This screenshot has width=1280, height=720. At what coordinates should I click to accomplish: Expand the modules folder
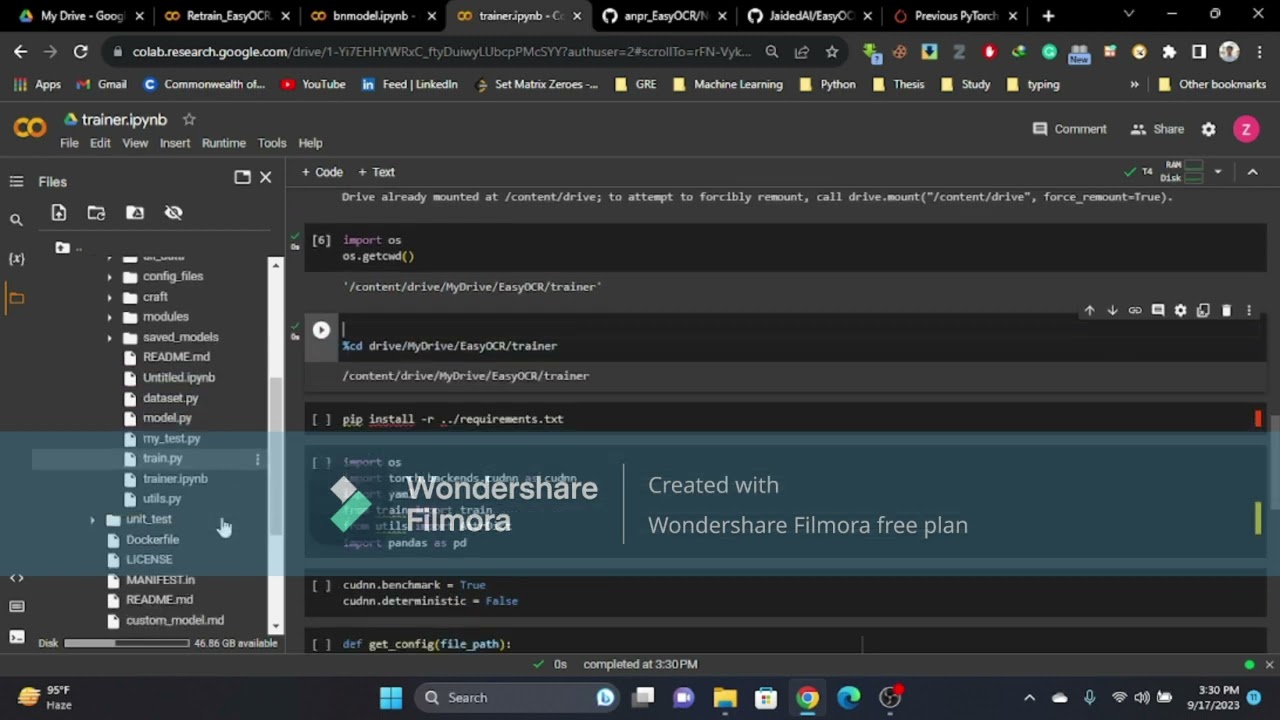(109, 317)
